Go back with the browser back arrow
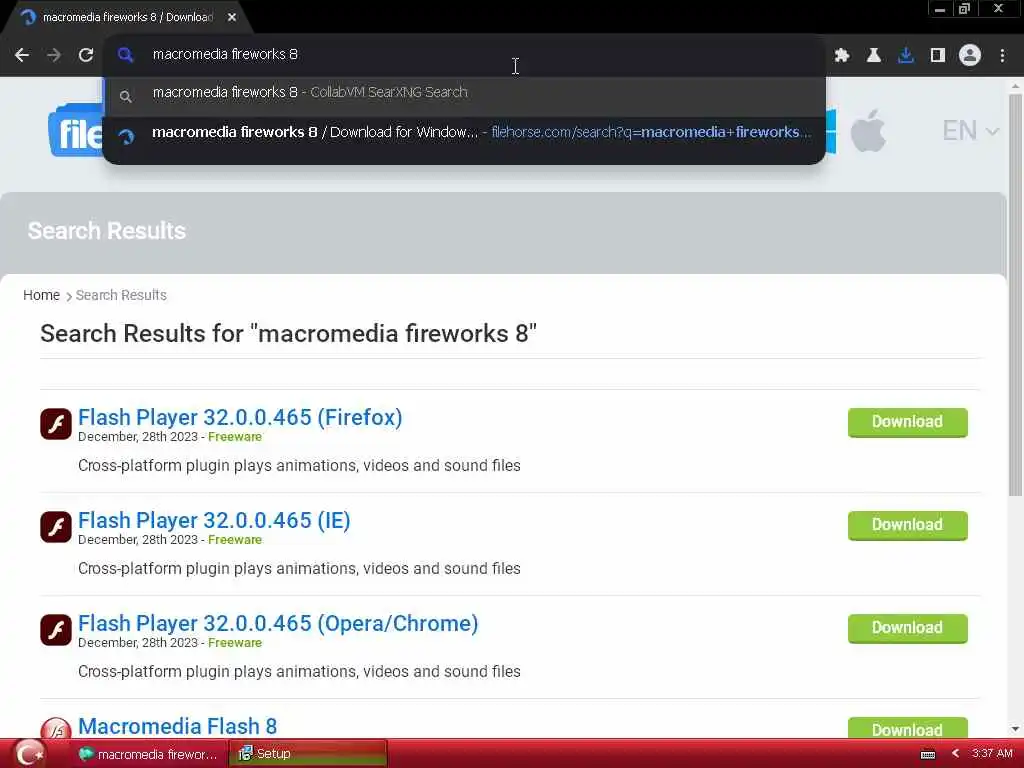The image size is (1024, 768). point(22,55)
